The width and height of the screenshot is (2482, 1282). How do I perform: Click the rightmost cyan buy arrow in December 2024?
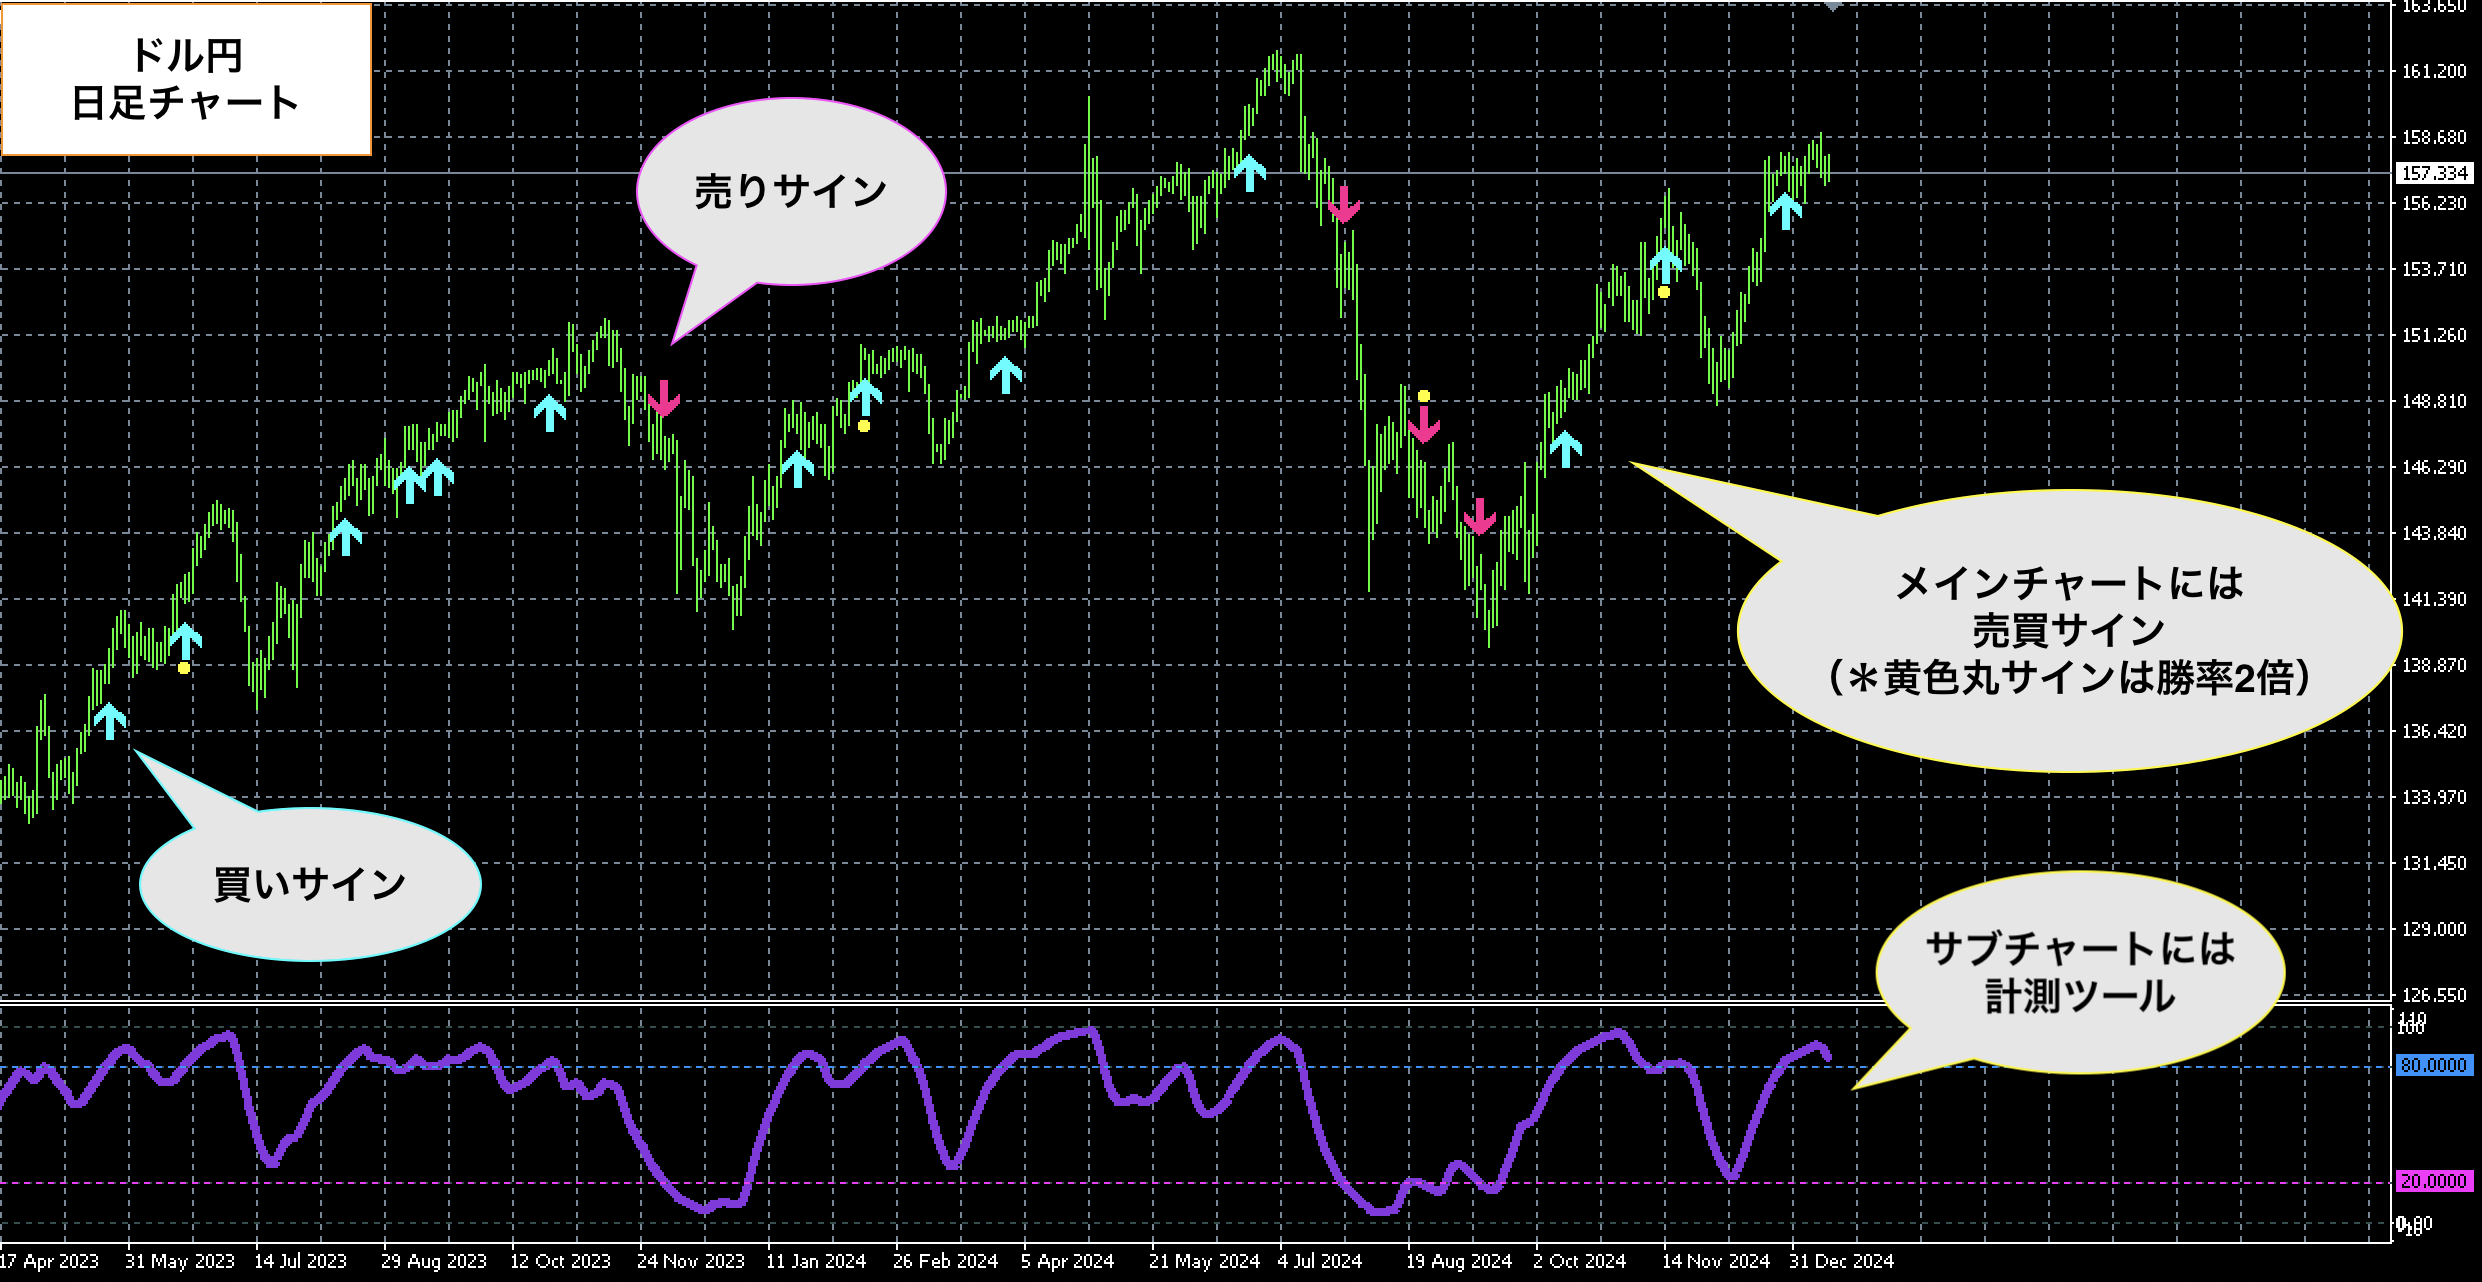pos(1785,211)
